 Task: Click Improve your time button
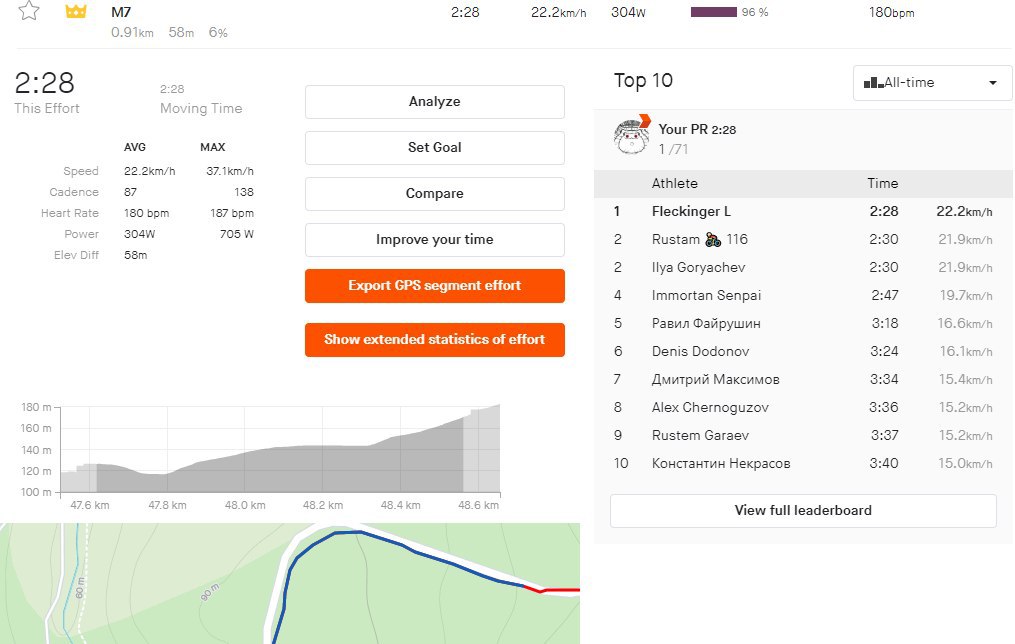[x=434, y=239]
